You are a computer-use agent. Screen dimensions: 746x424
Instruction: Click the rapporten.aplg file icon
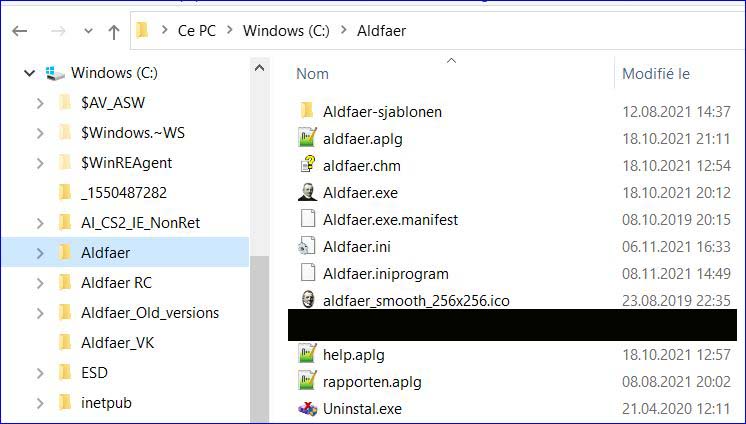(307, 381)
